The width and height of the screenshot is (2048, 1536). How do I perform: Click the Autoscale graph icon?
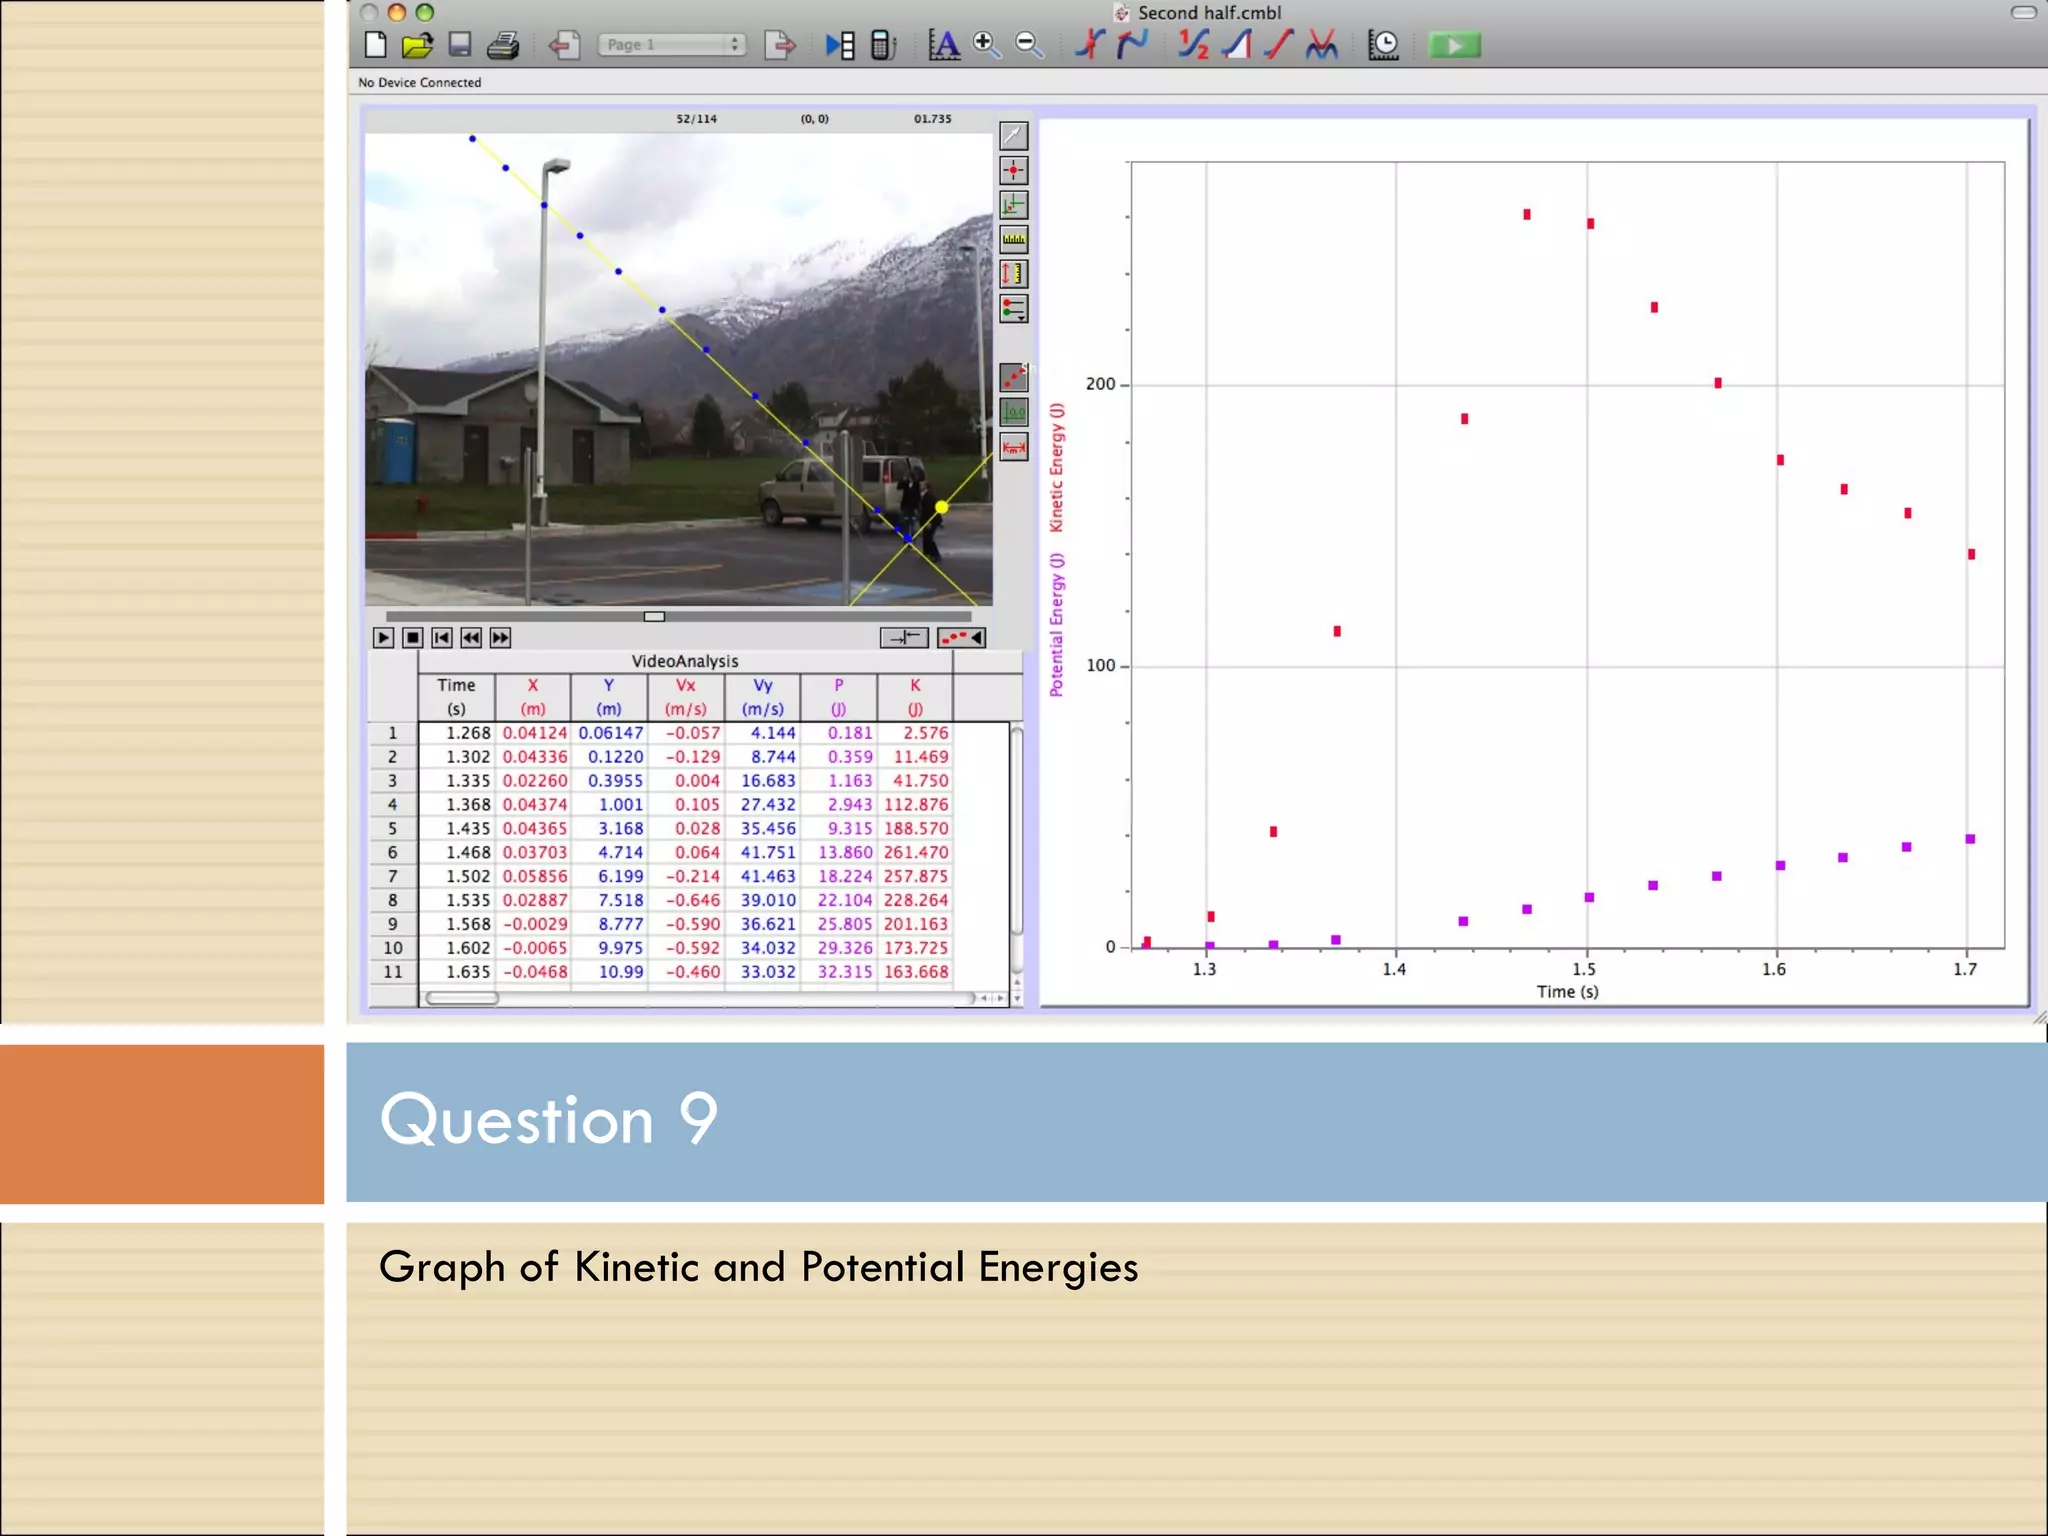click(943, 45)
